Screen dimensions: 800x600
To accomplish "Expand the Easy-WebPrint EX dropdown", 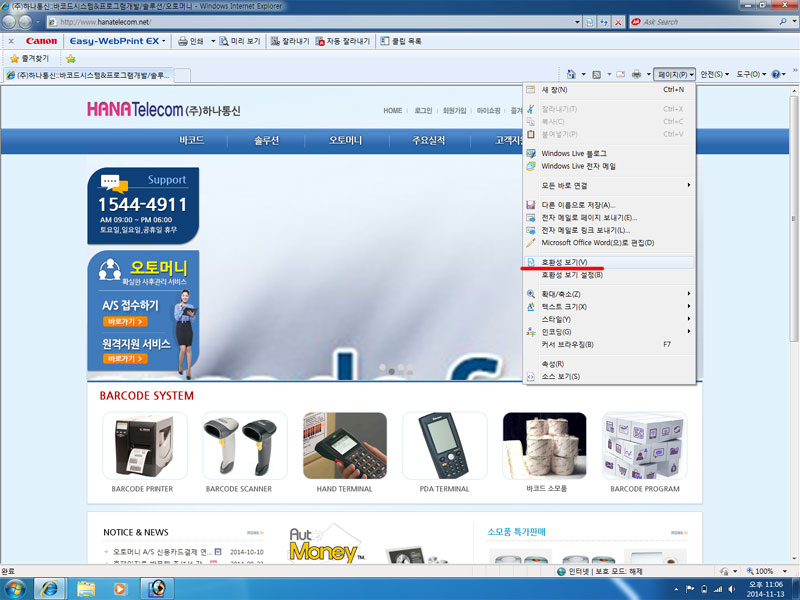I will pos(163,41).
